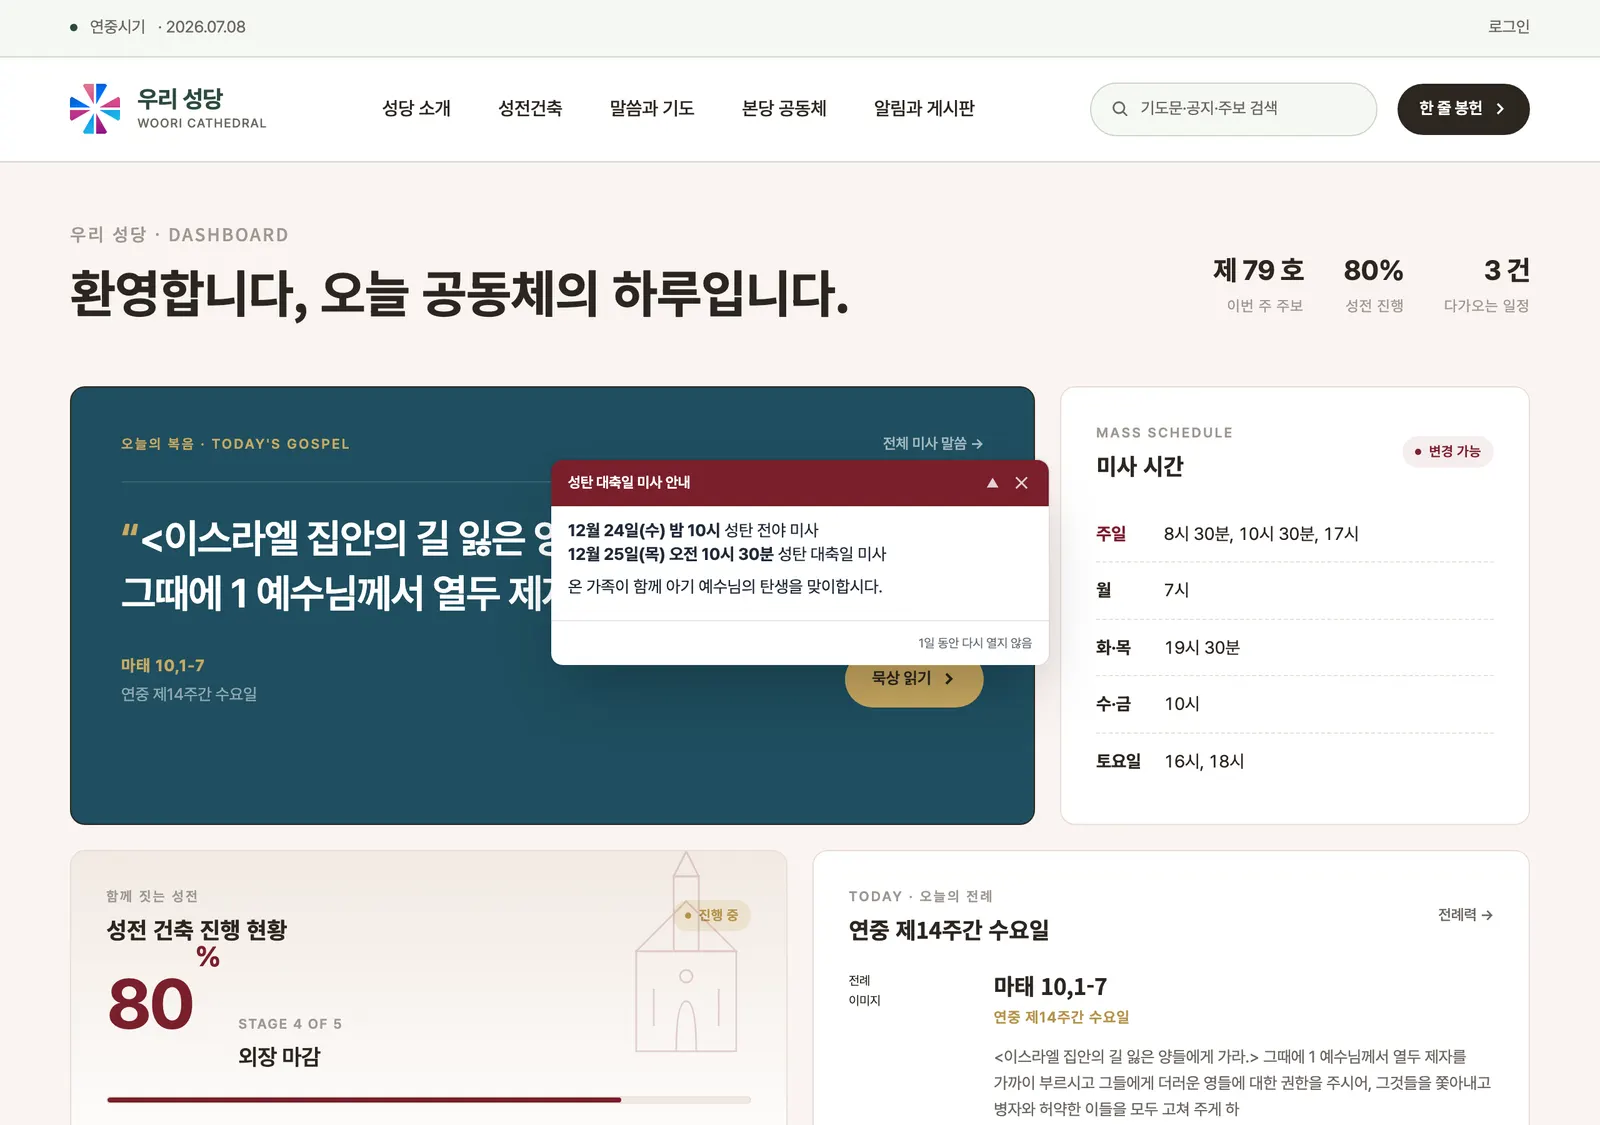Image resolution: width=1600 pixels, height=1125 pixels.
Task: Open the 말씀과 기도 menu
Action: [x=652, y=108]
